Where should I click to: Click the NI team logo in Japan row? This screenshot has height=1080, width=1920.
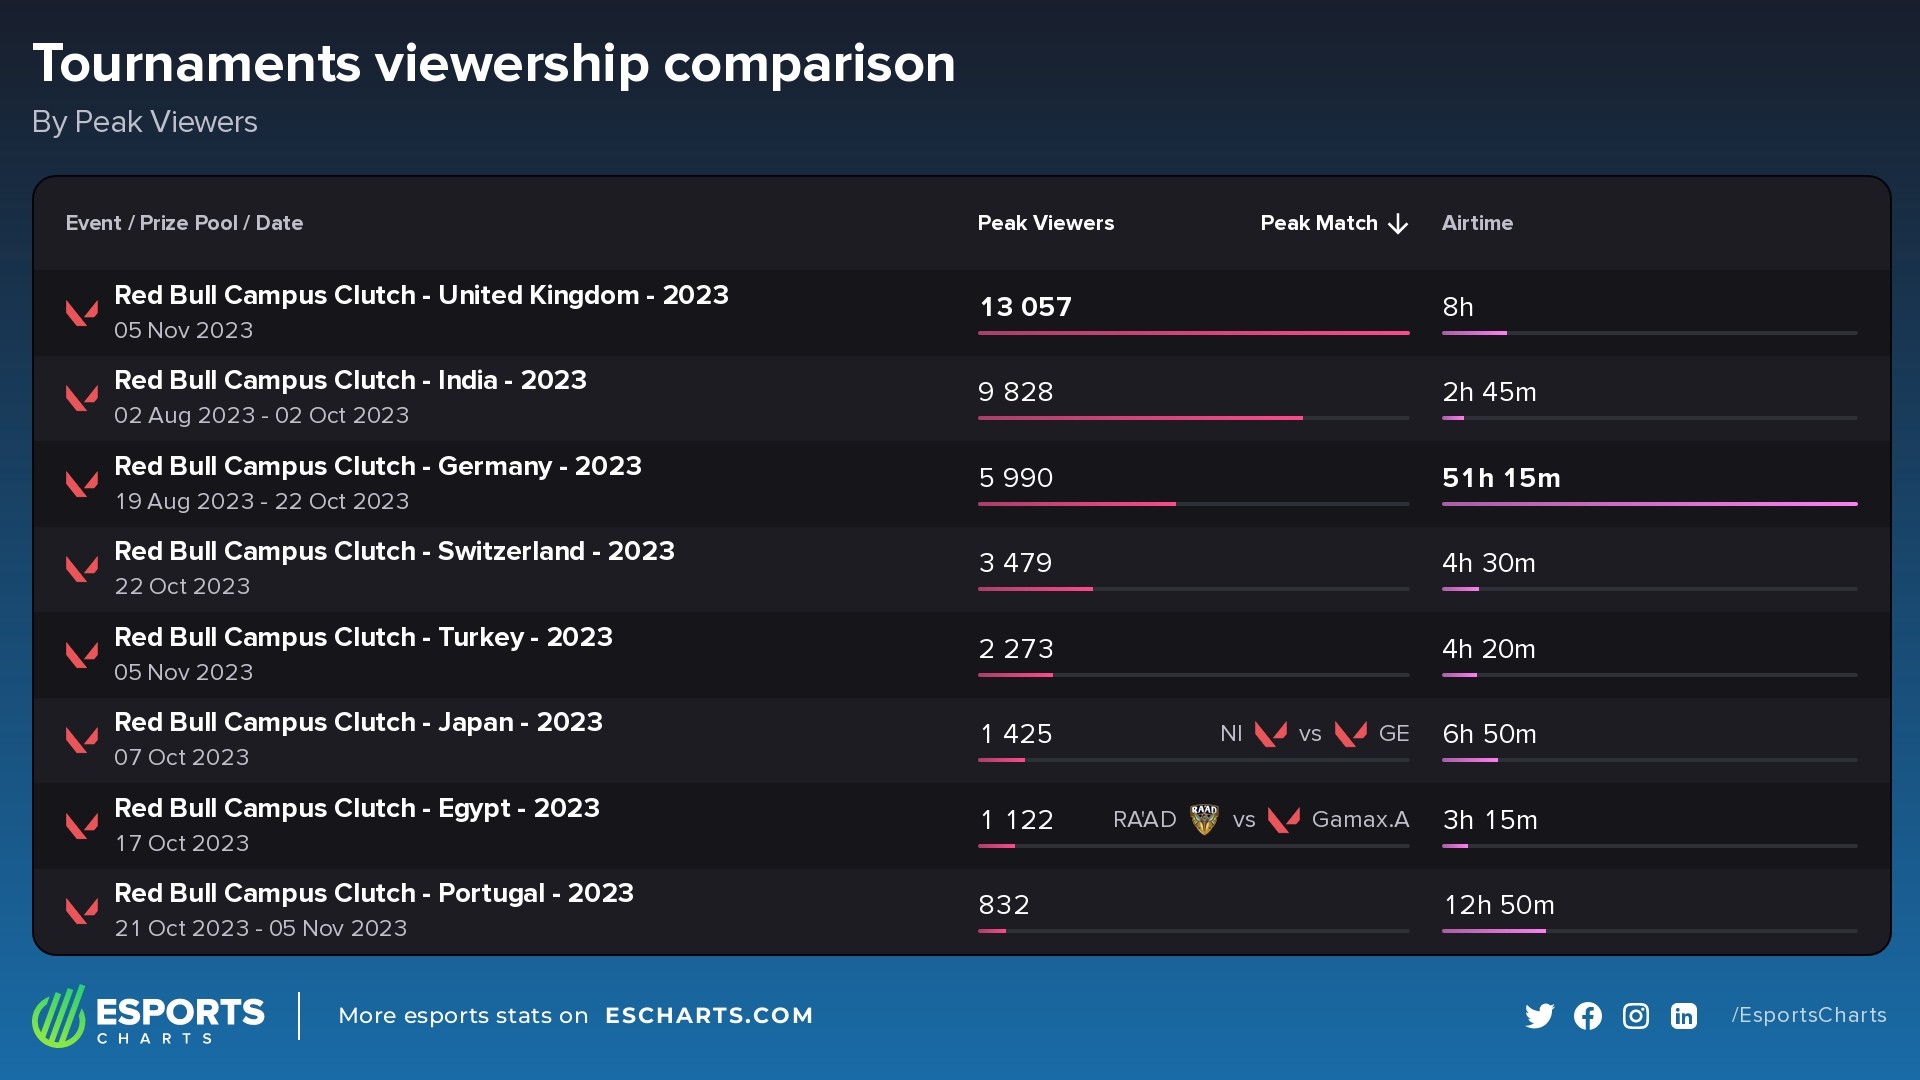pos(1271,734)
